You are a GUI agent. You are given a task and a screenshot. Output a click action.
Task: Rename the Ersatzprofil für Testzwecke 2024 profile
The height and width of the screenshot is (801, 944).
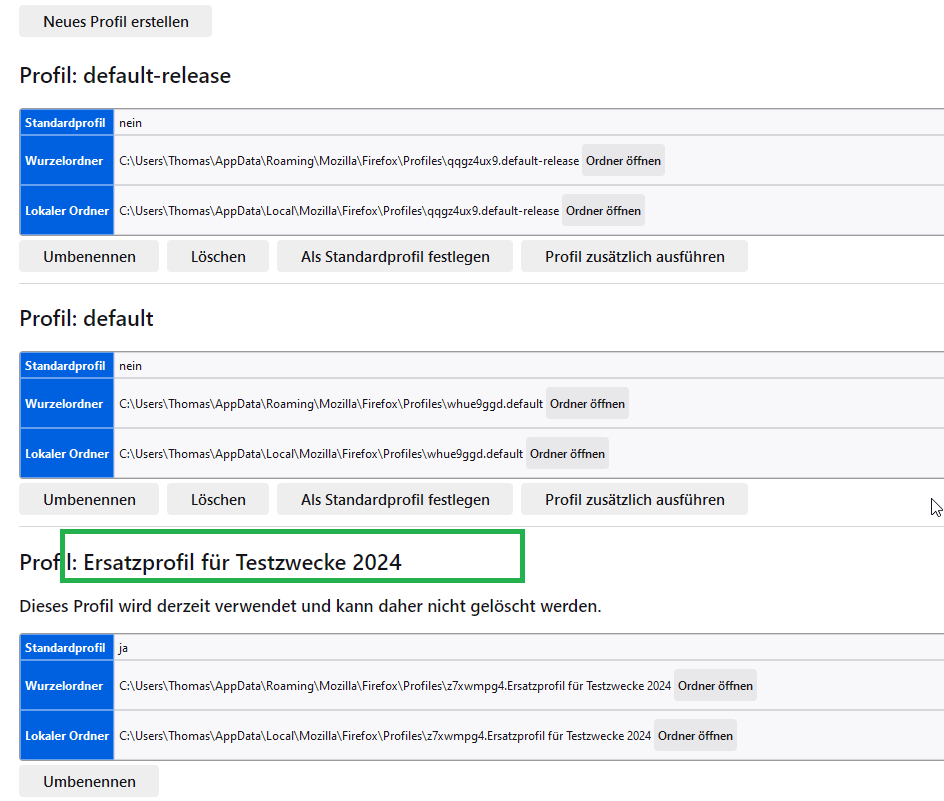point(89,781)
